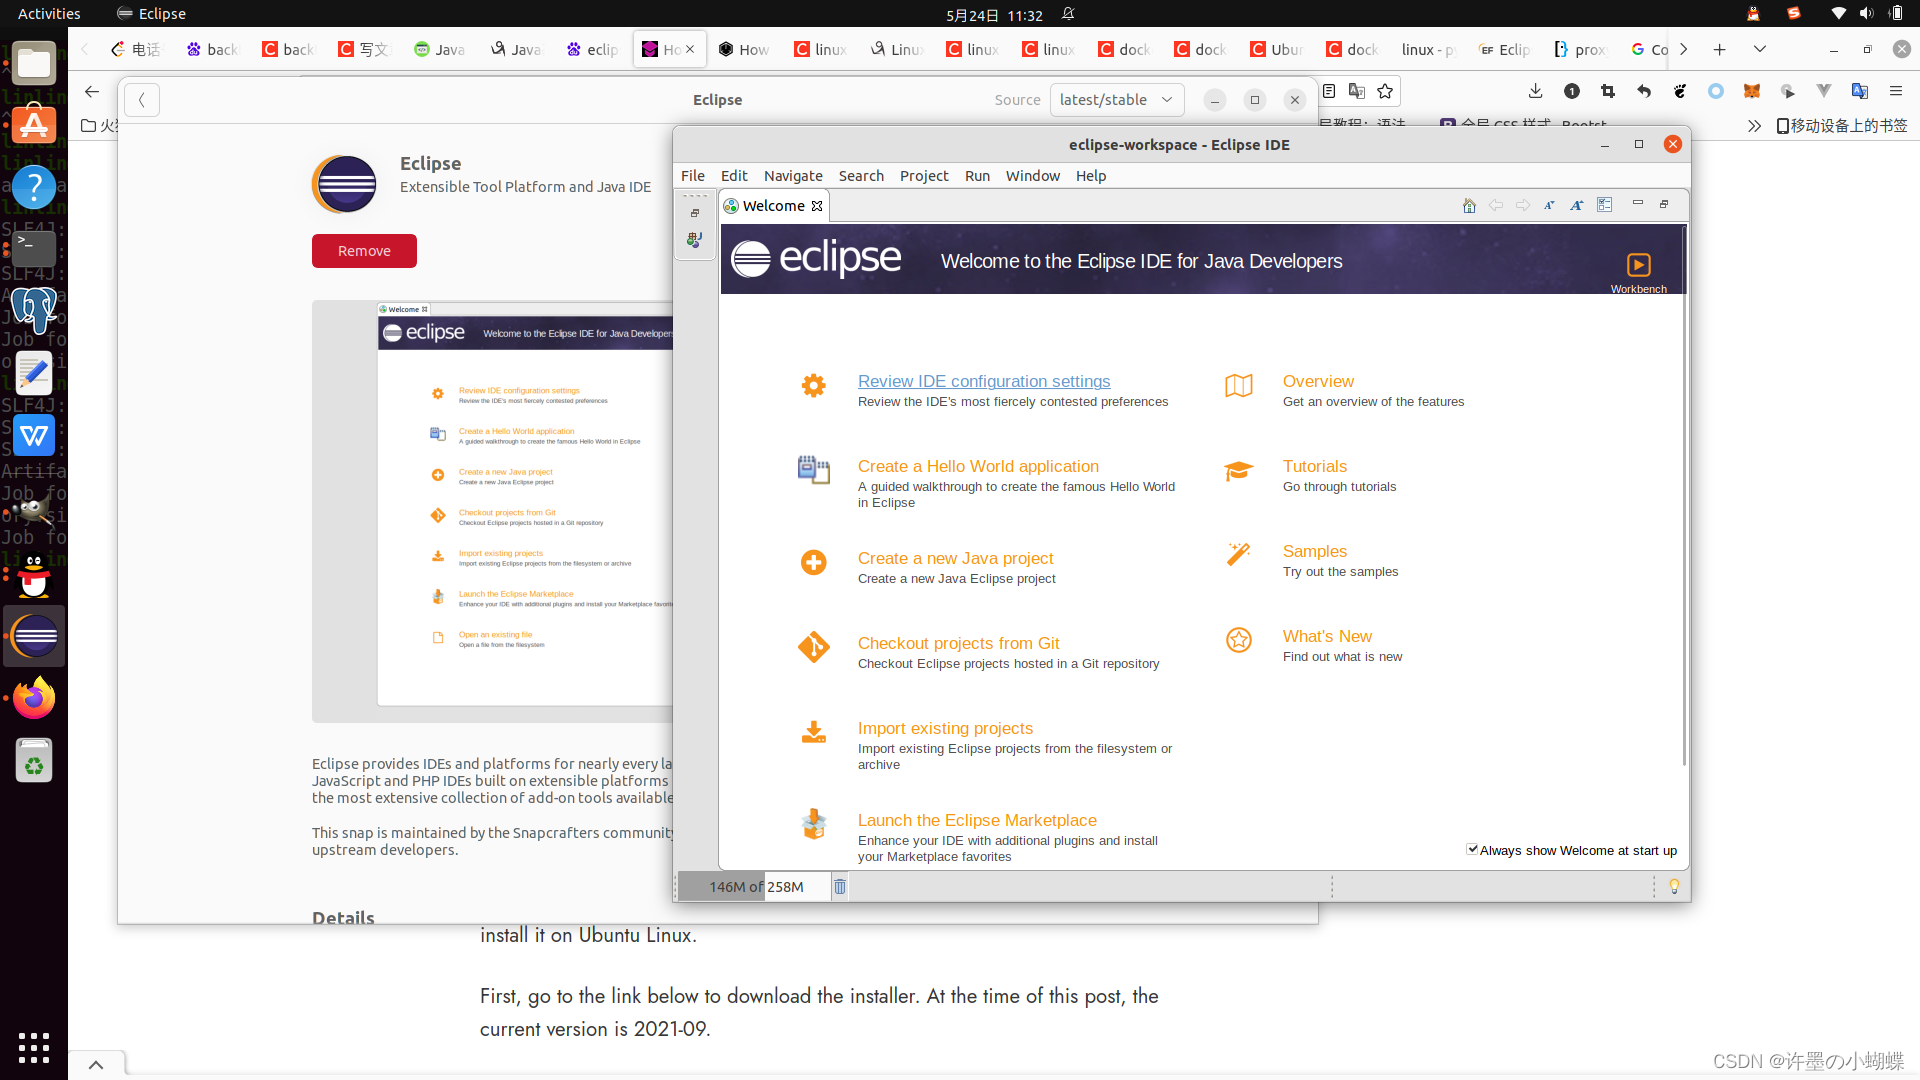Open the Navigate menu
Screen dimensions: 1920x1080
792,176
